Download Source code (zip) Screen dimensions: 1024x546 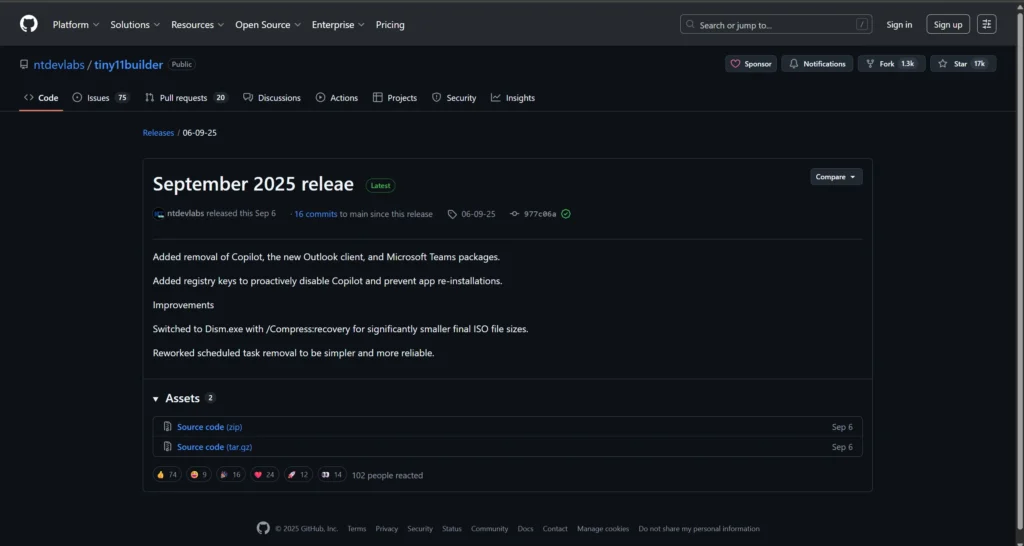coord(201,427)
